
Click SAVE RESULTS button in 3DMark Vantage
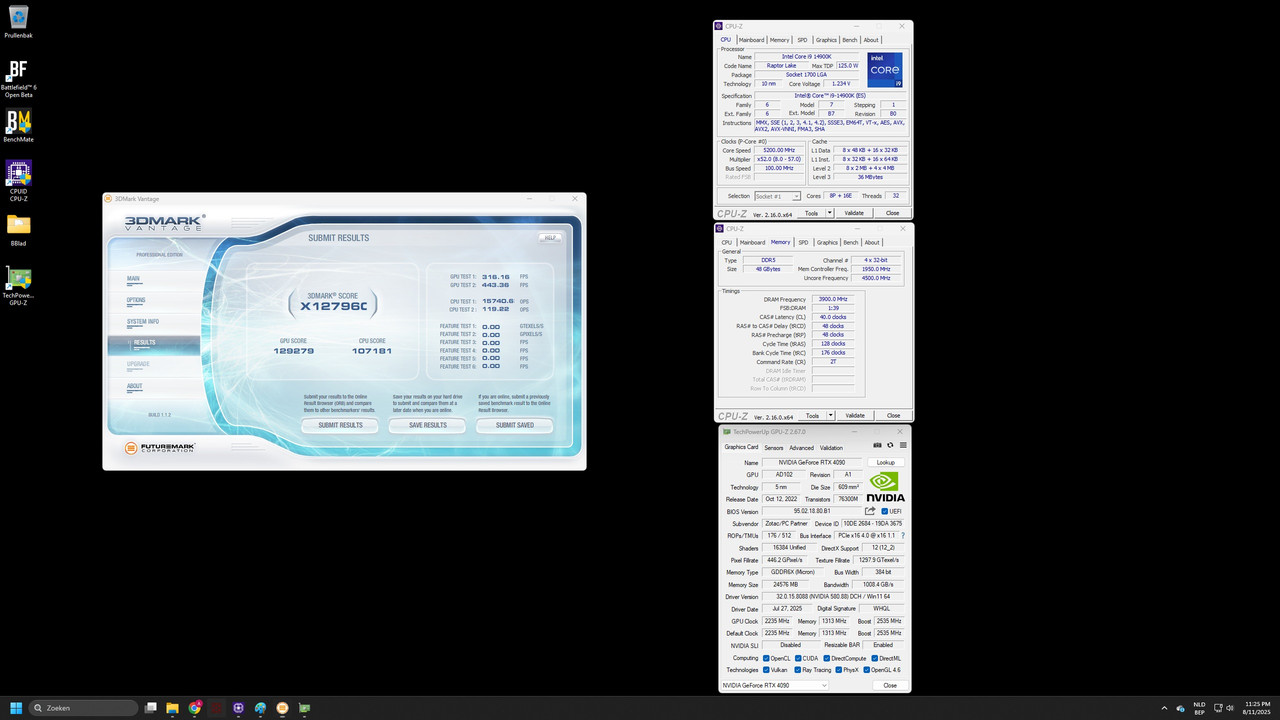(428, 425)
